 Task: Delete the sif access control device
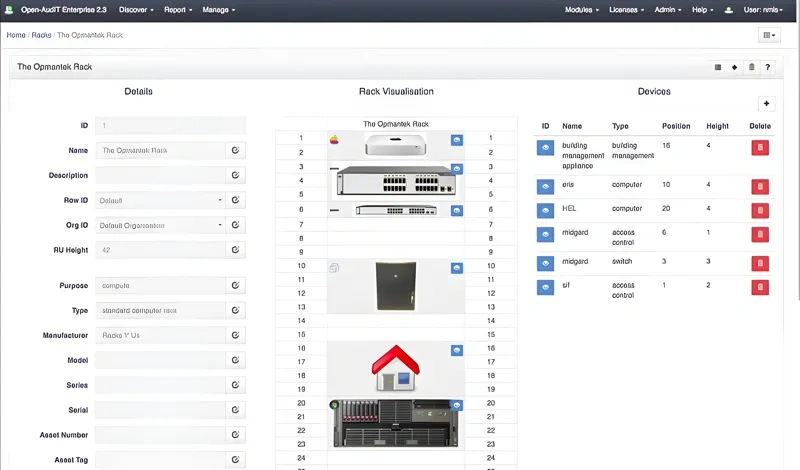(x=760, y=287)
